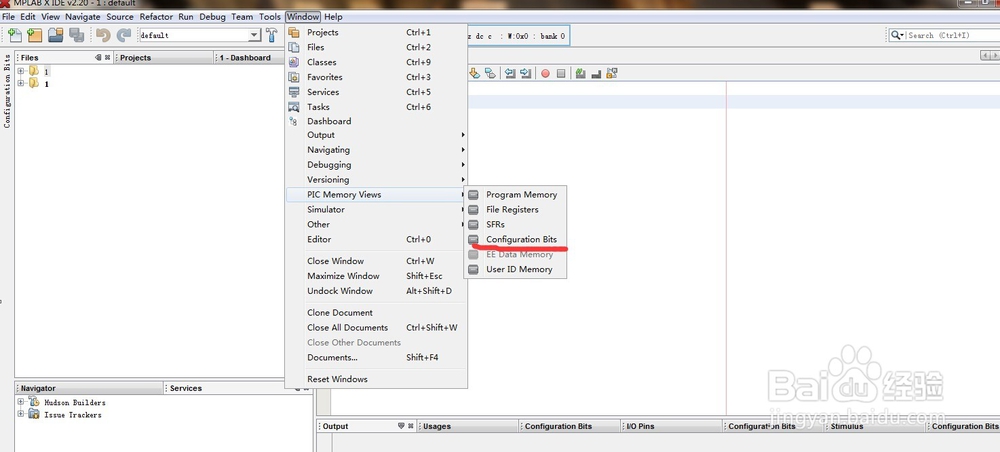Click the gray Stop Macro Recording square

coord(561,73)
